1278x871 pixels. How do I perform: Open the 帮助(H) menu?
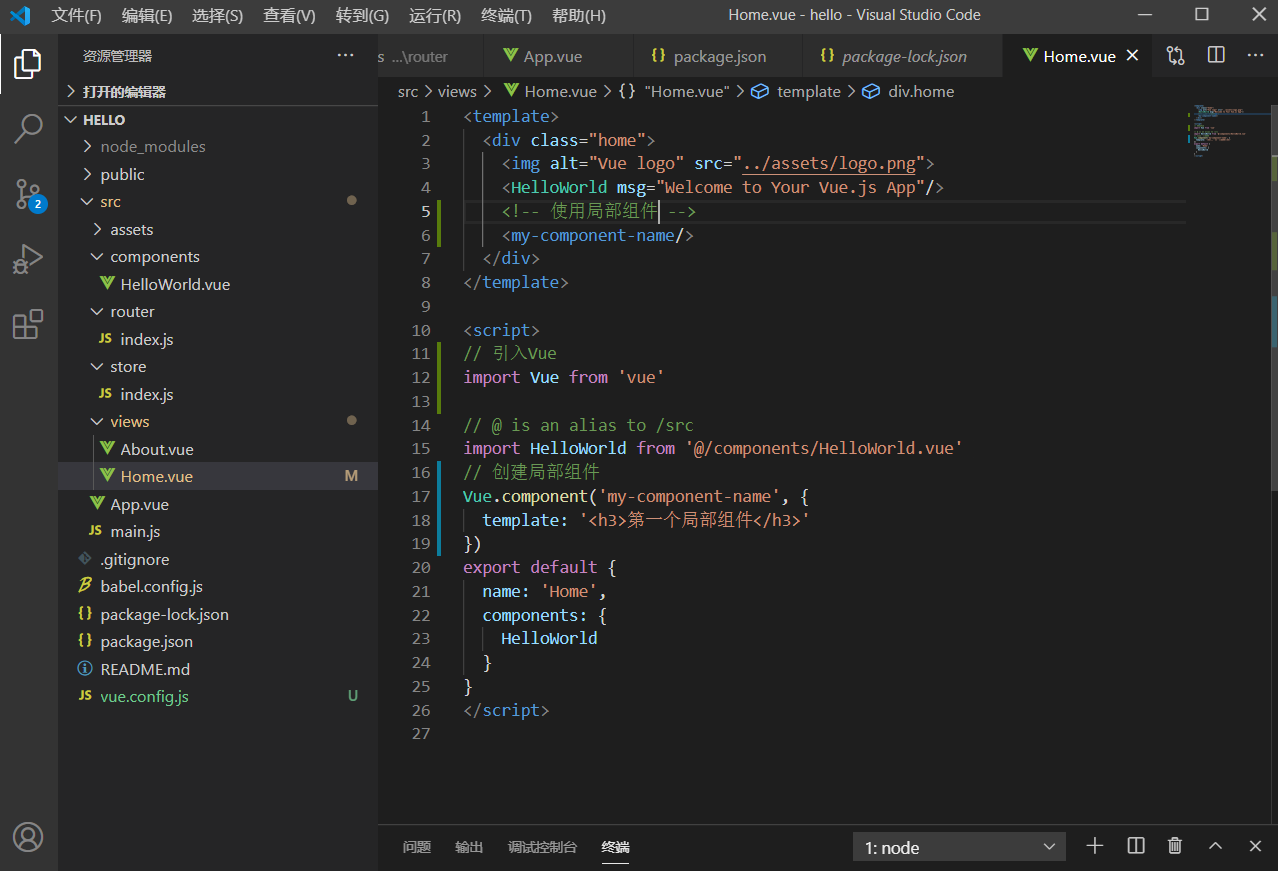579,15
